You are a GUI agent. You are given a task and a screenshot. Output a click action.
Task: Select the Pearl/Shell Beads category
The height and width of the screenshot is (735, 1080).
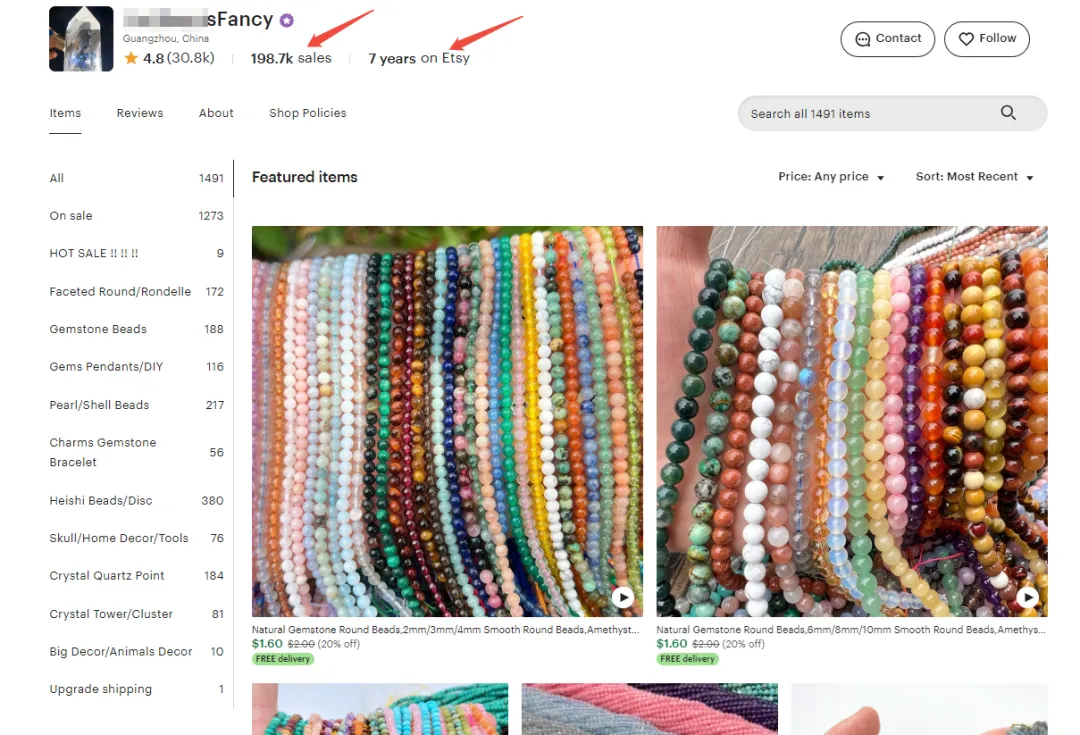point(136,405)
